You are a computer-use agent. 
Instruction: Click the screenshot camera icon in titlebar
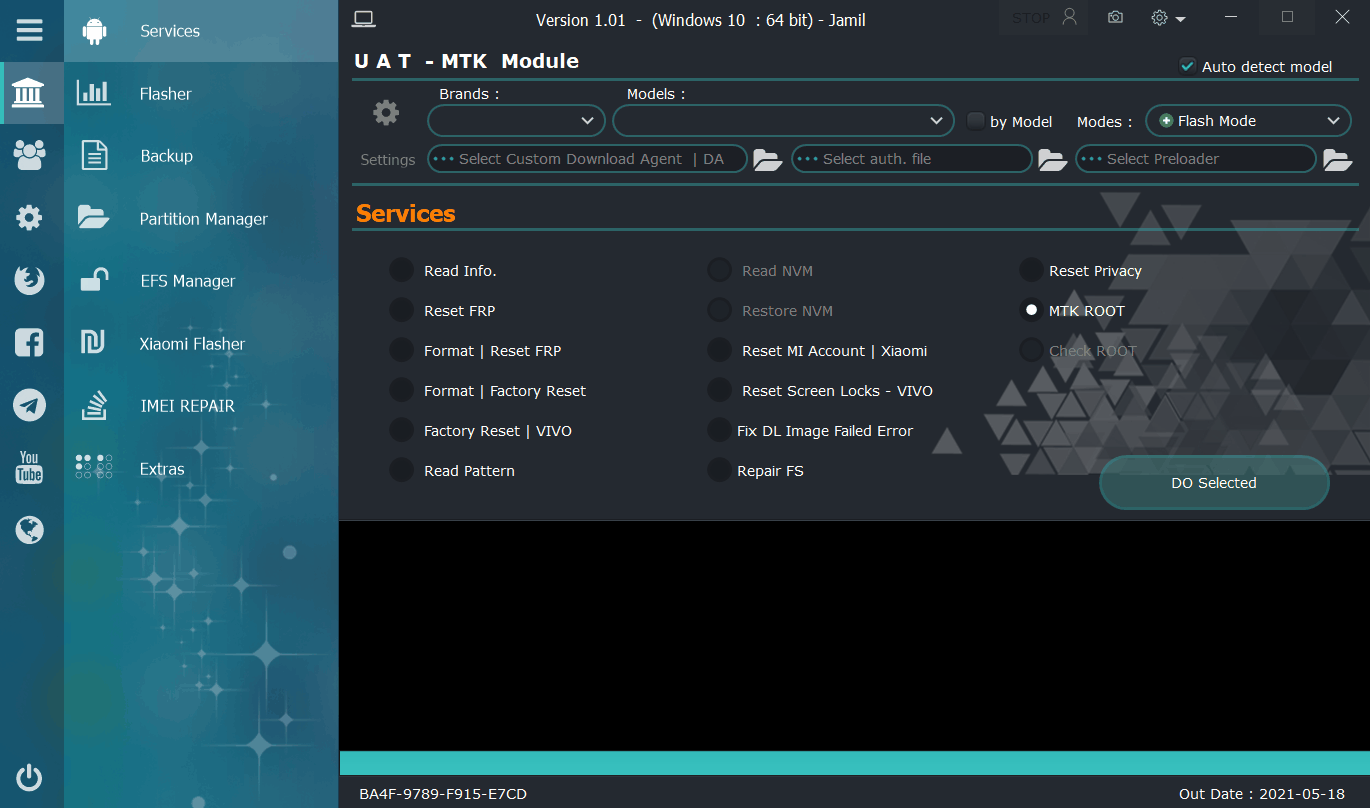(x=1115, y=17)
